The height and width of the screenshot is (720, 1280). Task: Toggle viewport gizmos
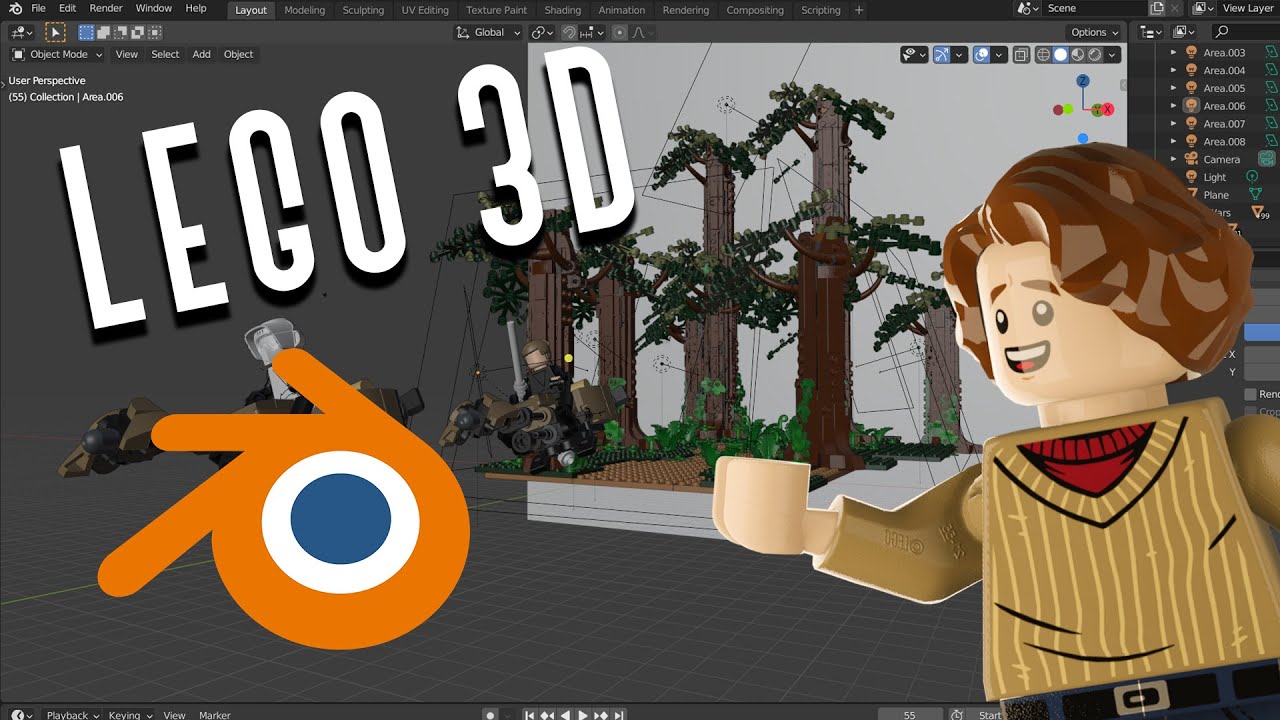coord(941,55)
